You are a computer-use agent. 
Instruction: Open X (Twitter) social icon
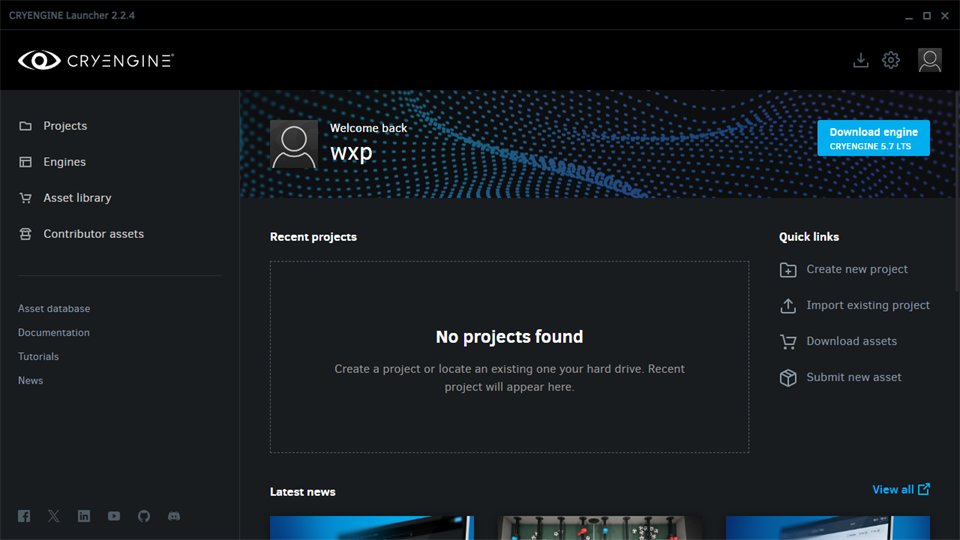[54, 516]
